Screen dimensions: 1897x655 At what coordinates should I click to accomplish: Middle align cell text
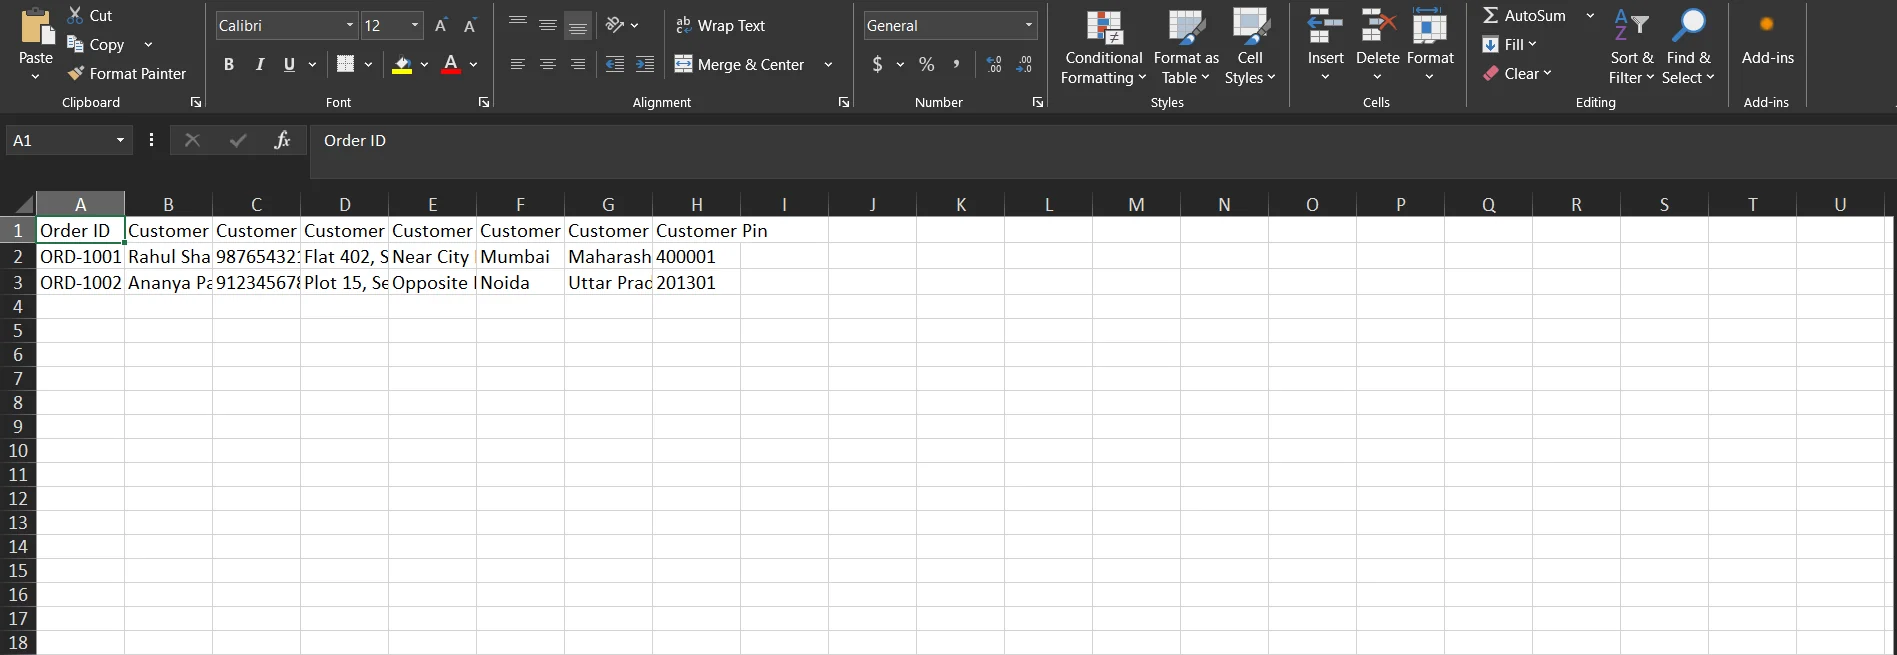(548, 25)
